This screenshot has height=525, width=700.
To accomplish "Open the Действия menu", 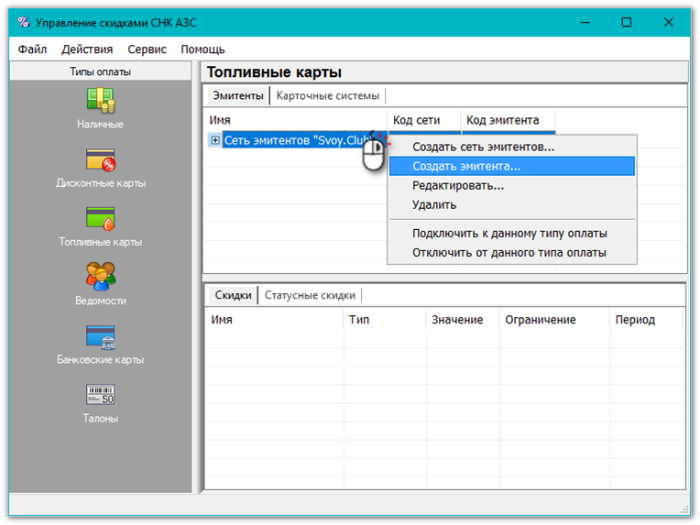I will pos(87,49).
